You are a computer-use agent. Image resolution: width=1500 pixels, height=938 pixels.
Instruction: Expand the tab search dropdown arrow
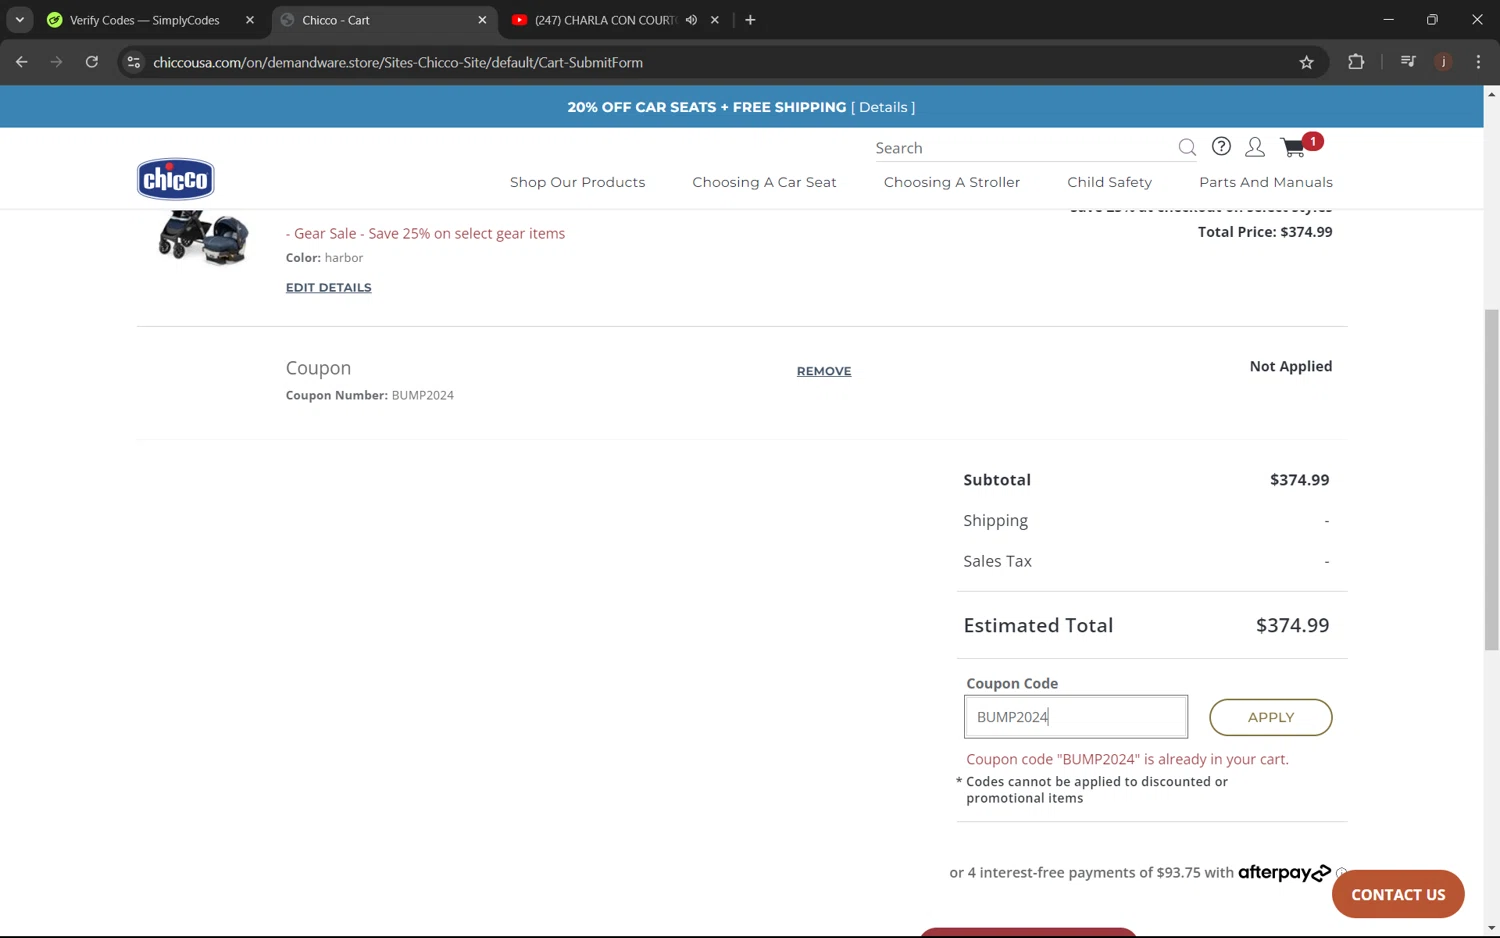19,20
